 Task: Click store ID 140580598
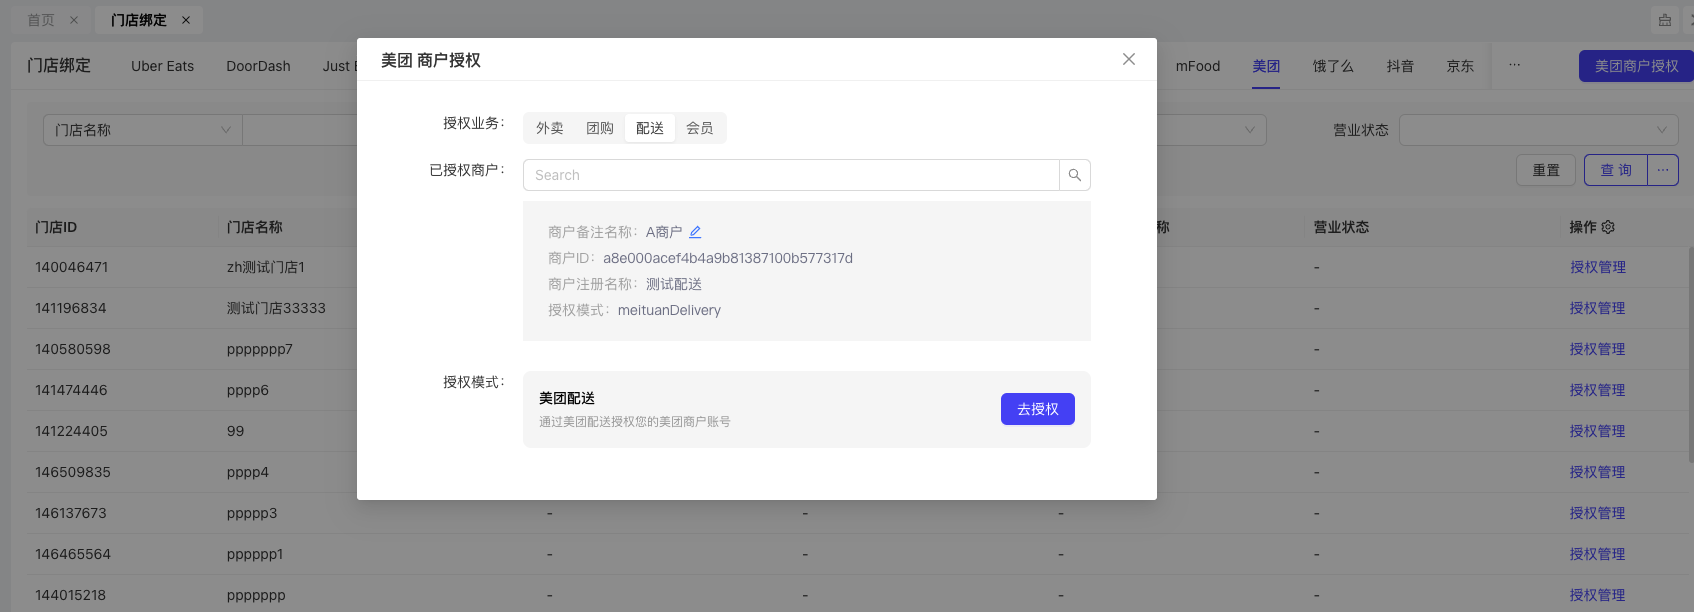tap(73, 349)
